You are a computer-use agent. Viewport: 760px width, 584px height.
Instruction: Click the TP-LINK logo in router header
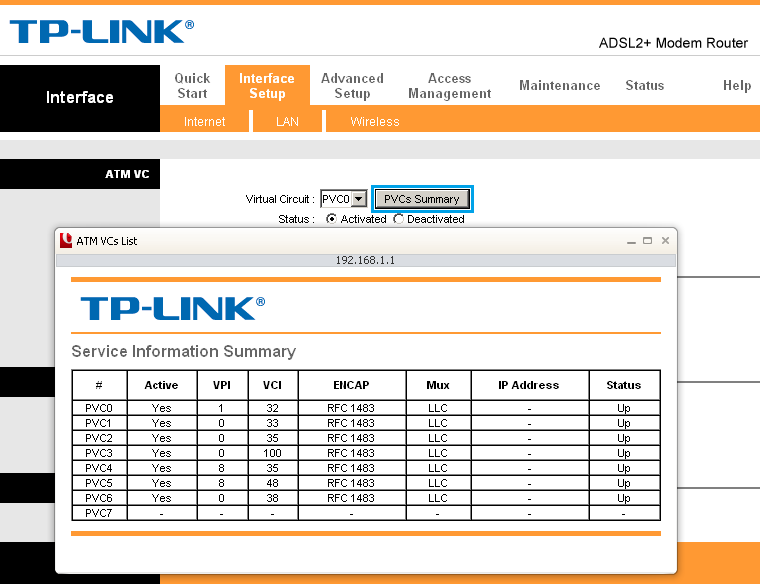(x=102, y=32)
